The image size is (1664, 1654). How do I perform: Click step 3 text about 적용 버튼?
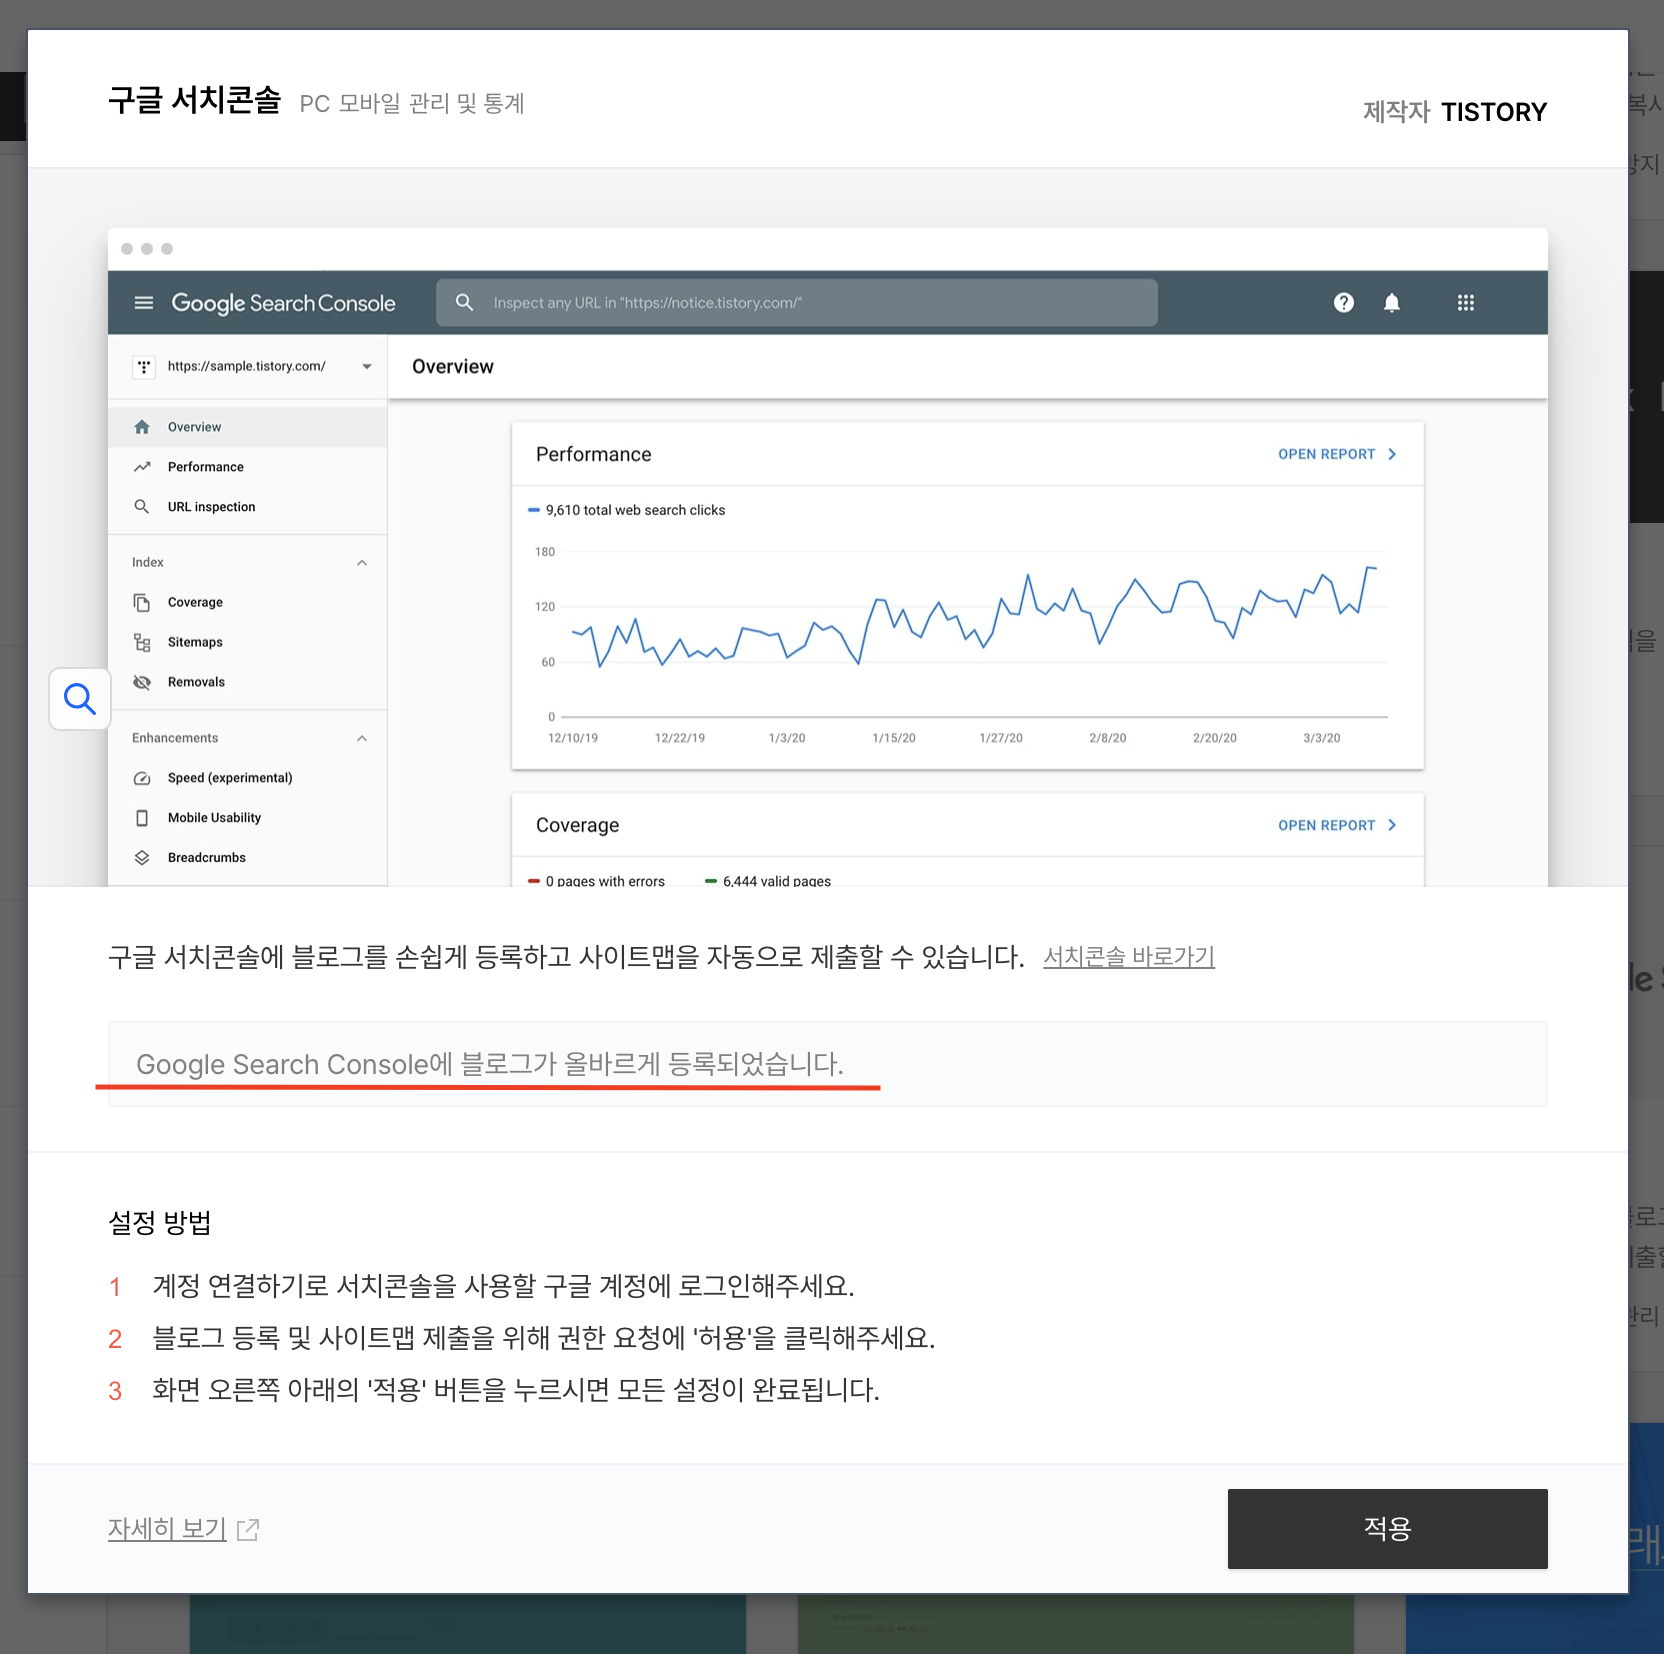pos(515,1390)
